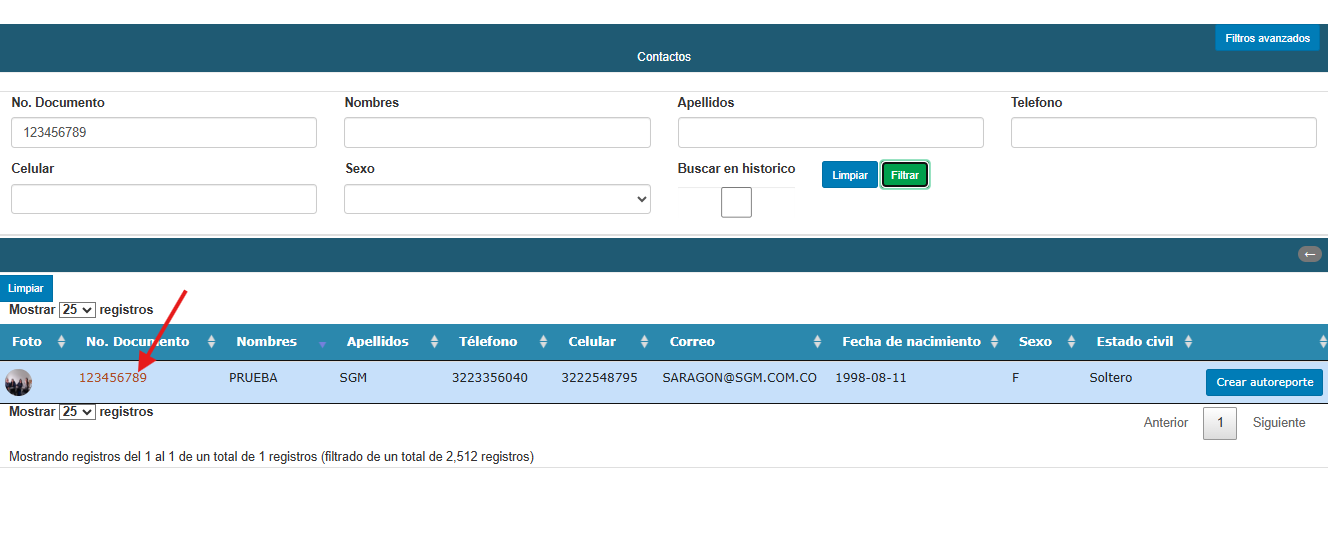Screen dimensions: 1328x553
Task: Open document link 123456789
Action: pos(113,378)
